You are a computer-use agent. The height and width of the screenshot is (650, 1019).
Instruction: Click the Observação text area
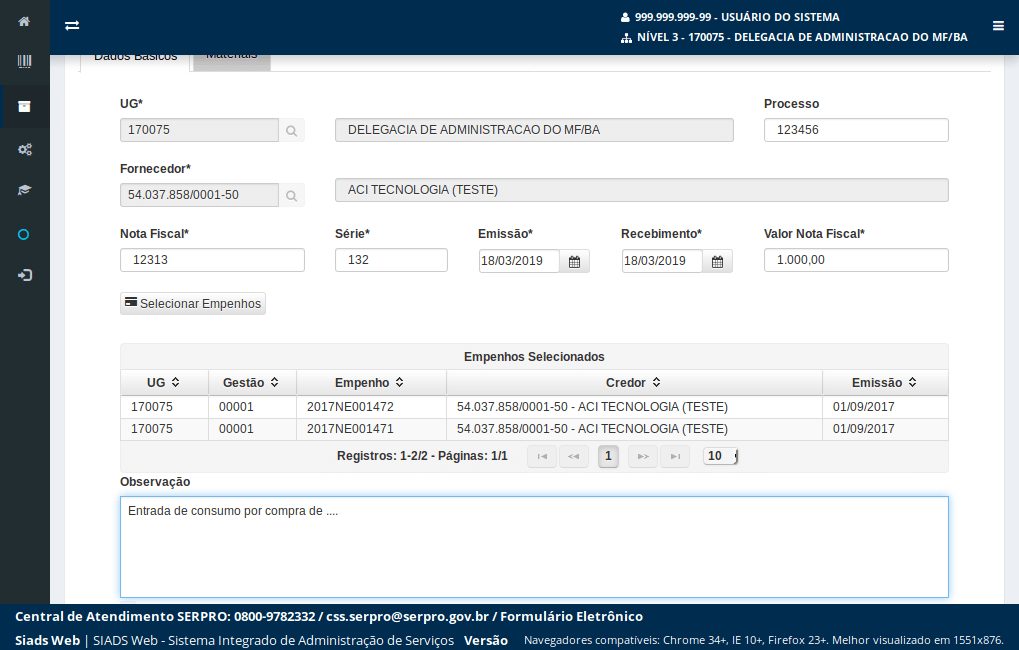pyautogui.click(x=534, y=547)
